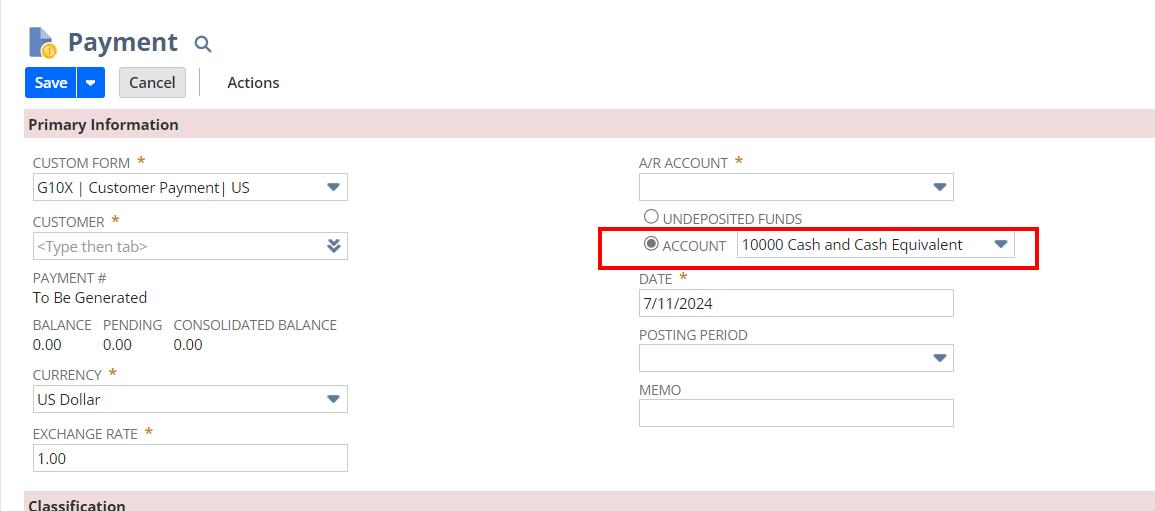Viewport: 1155px width, 511px height.
Task: Click the Exchange Rate input field
Action: 190,458
